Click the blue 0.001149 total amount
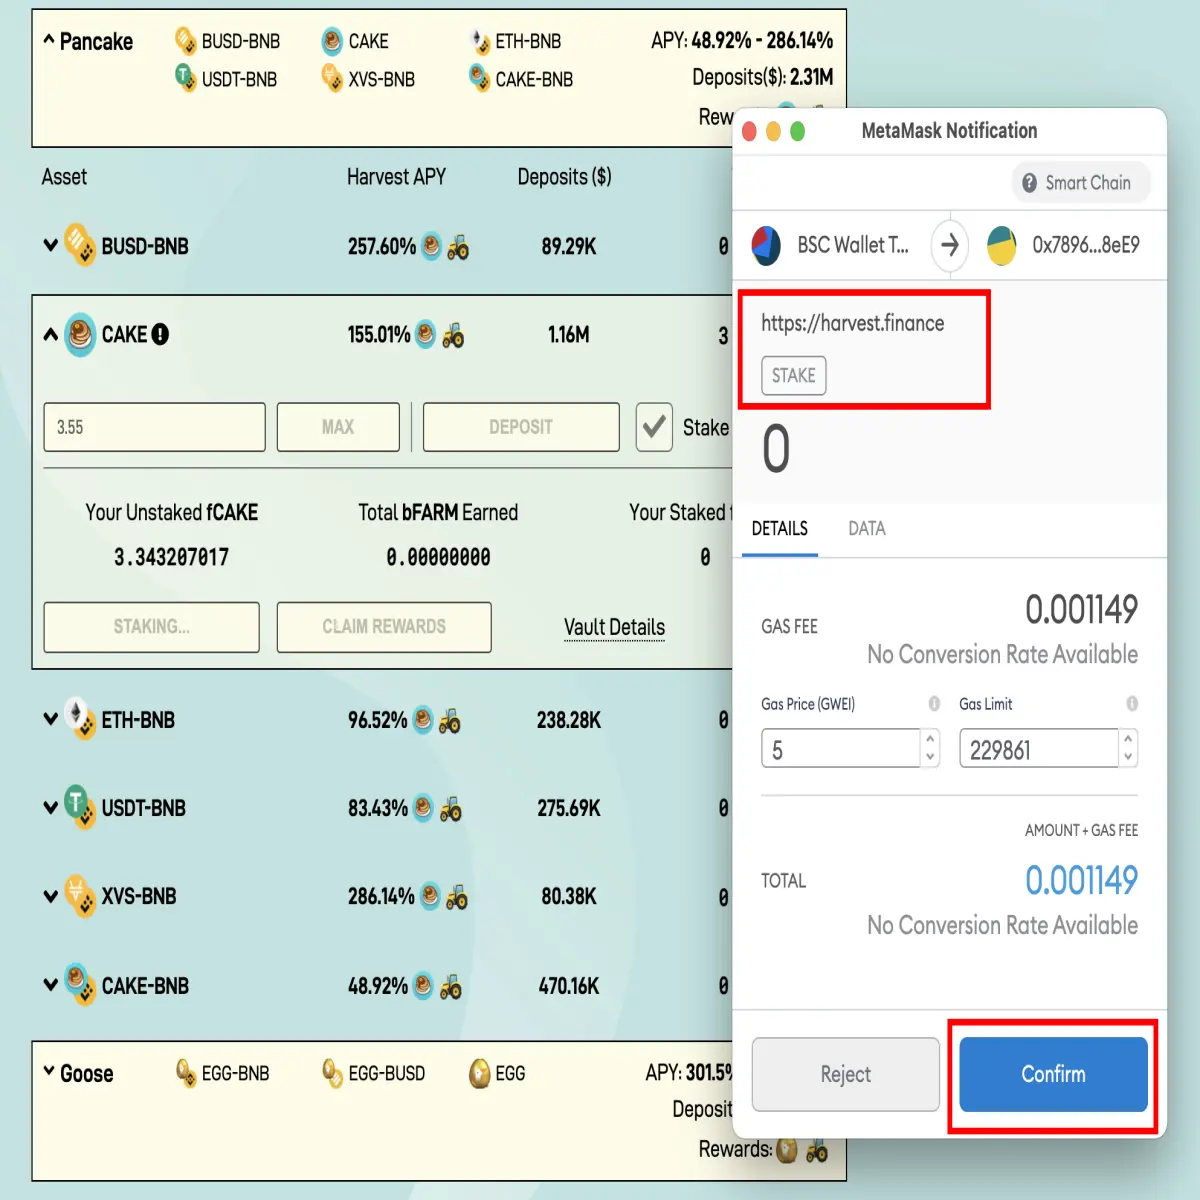Viewport: 1200px width, 1200px height. (1081, 880)
